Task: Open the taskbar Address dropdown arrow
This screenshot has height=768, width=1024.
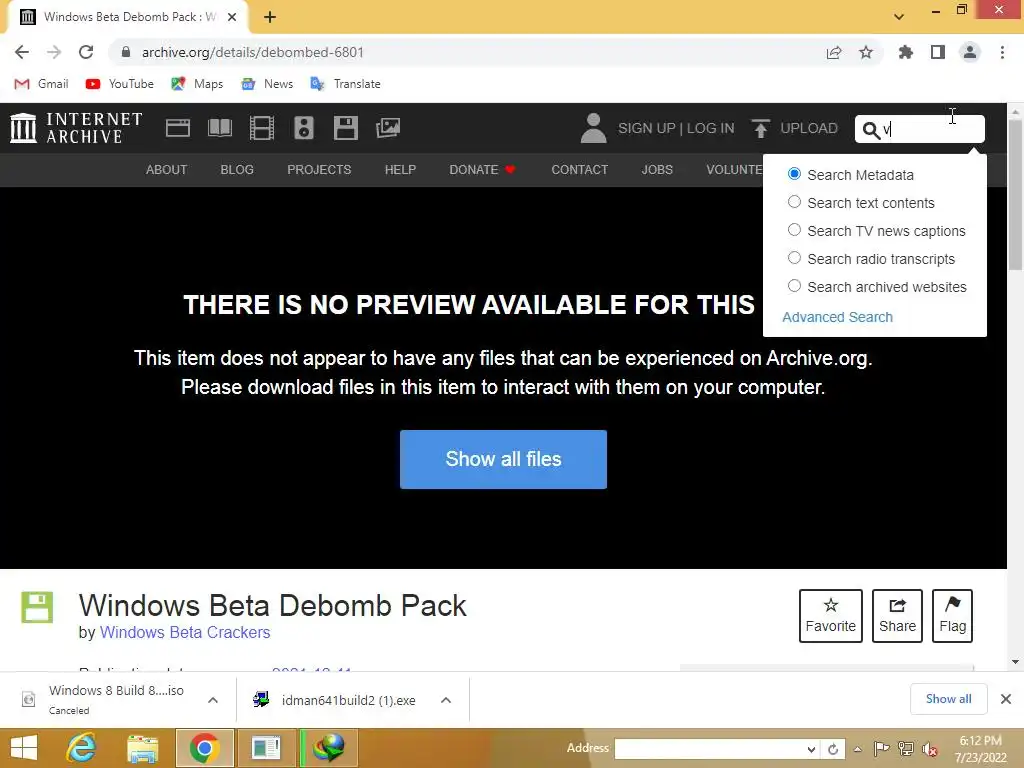Action: [x=810, y=750]
